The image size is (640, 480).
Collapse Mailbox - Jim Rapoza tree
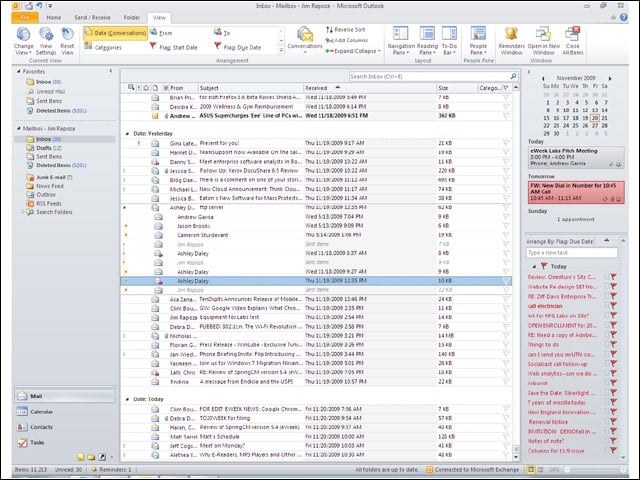tap(18, 129)
